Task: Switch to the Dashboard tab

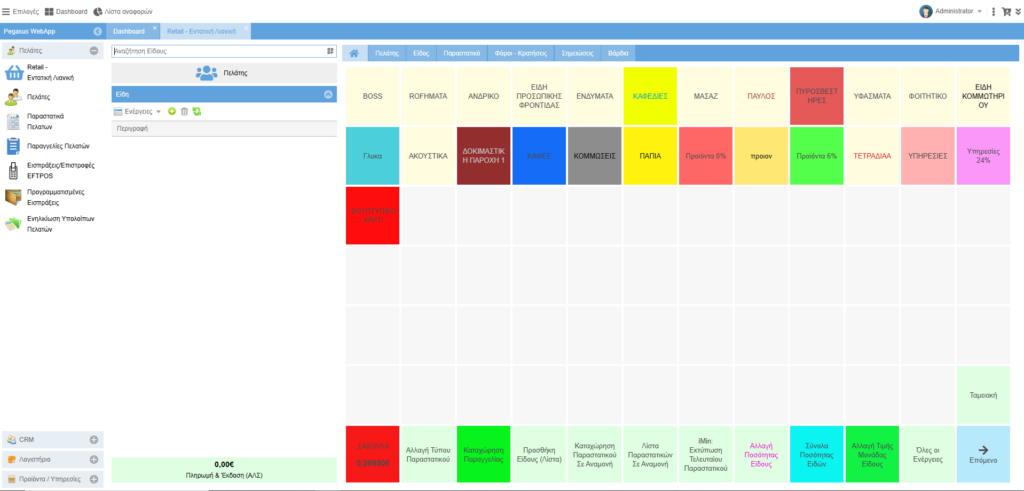Action: click(x=129, y=31)
